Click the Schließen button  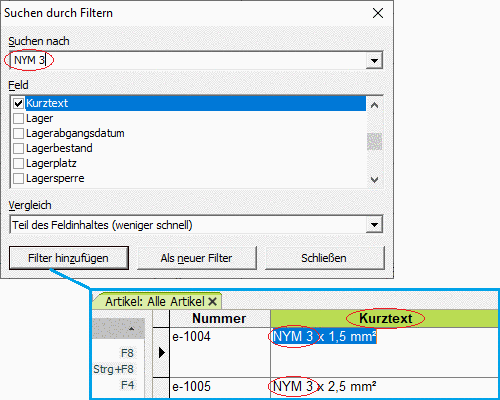tap(324, 258)
